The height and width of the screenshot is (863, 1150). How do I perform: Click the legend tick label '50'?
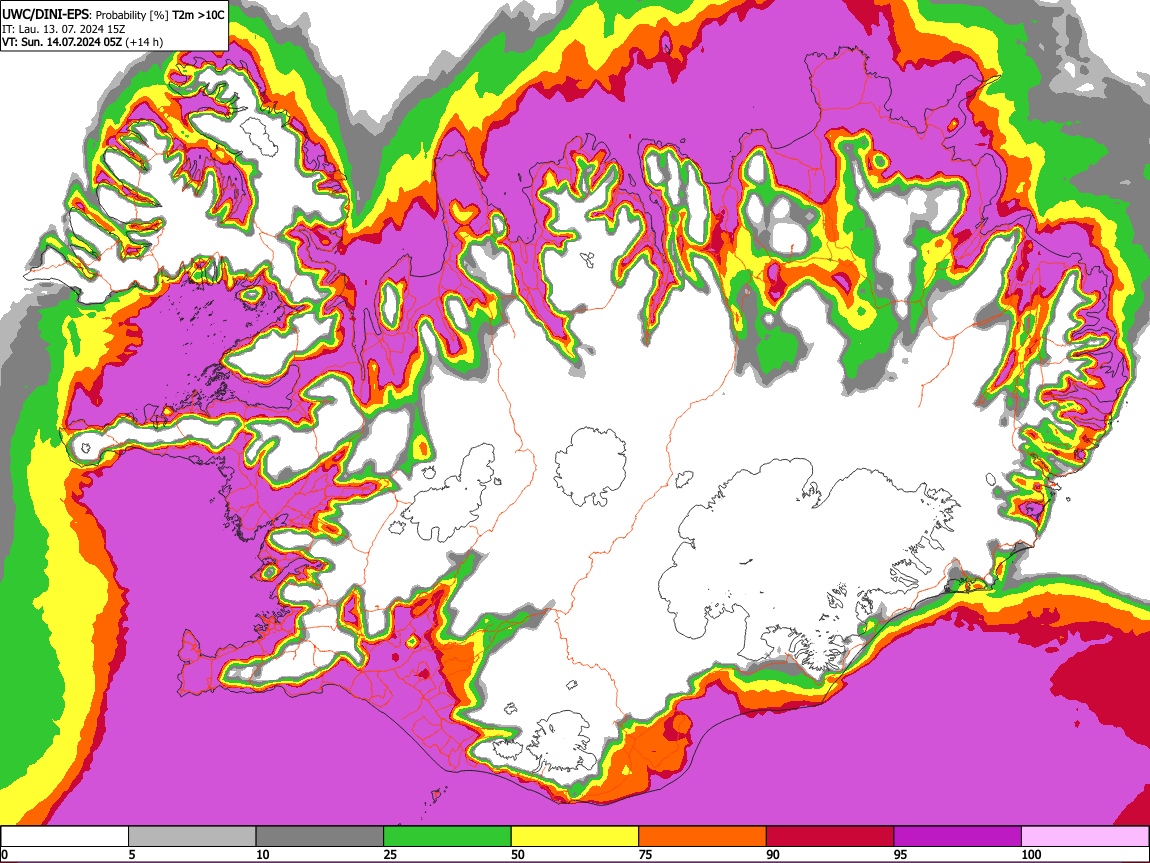pyautogui.click(x=518, y=854)
